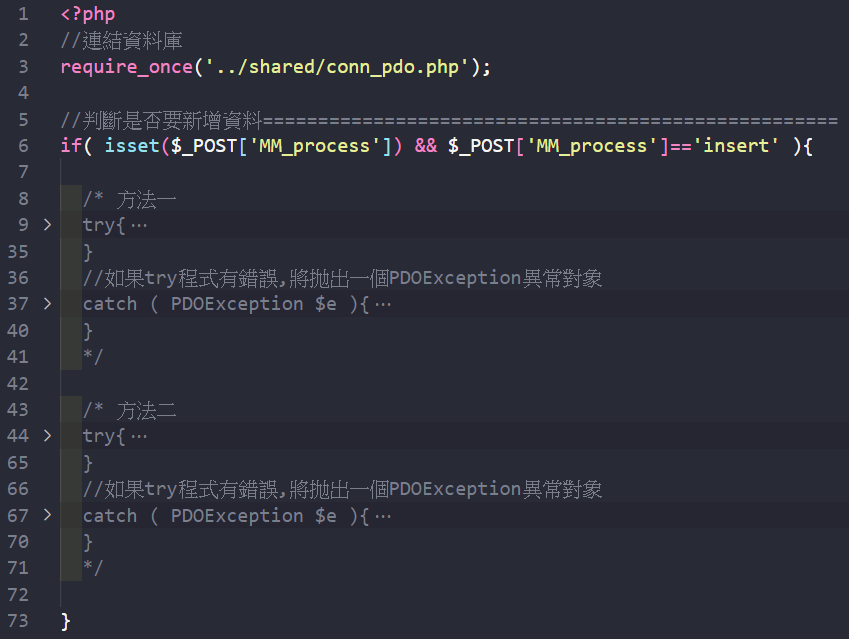Click the isset function name
Image resolution: width=849 pixels, height=639 pixels.
pyautogui.click(x=132, y=146)
